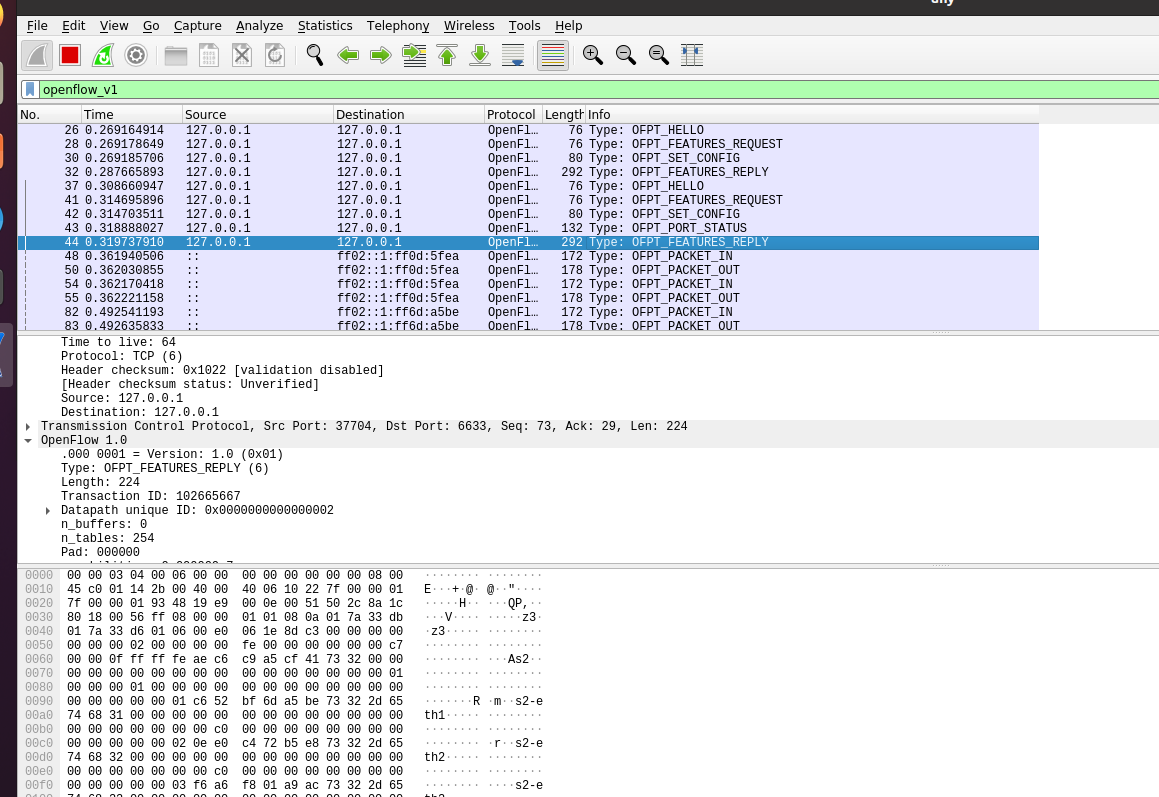Select packet 48 OFPT_PACKET_IN row

pyautogui.click(x=528, y=257)
